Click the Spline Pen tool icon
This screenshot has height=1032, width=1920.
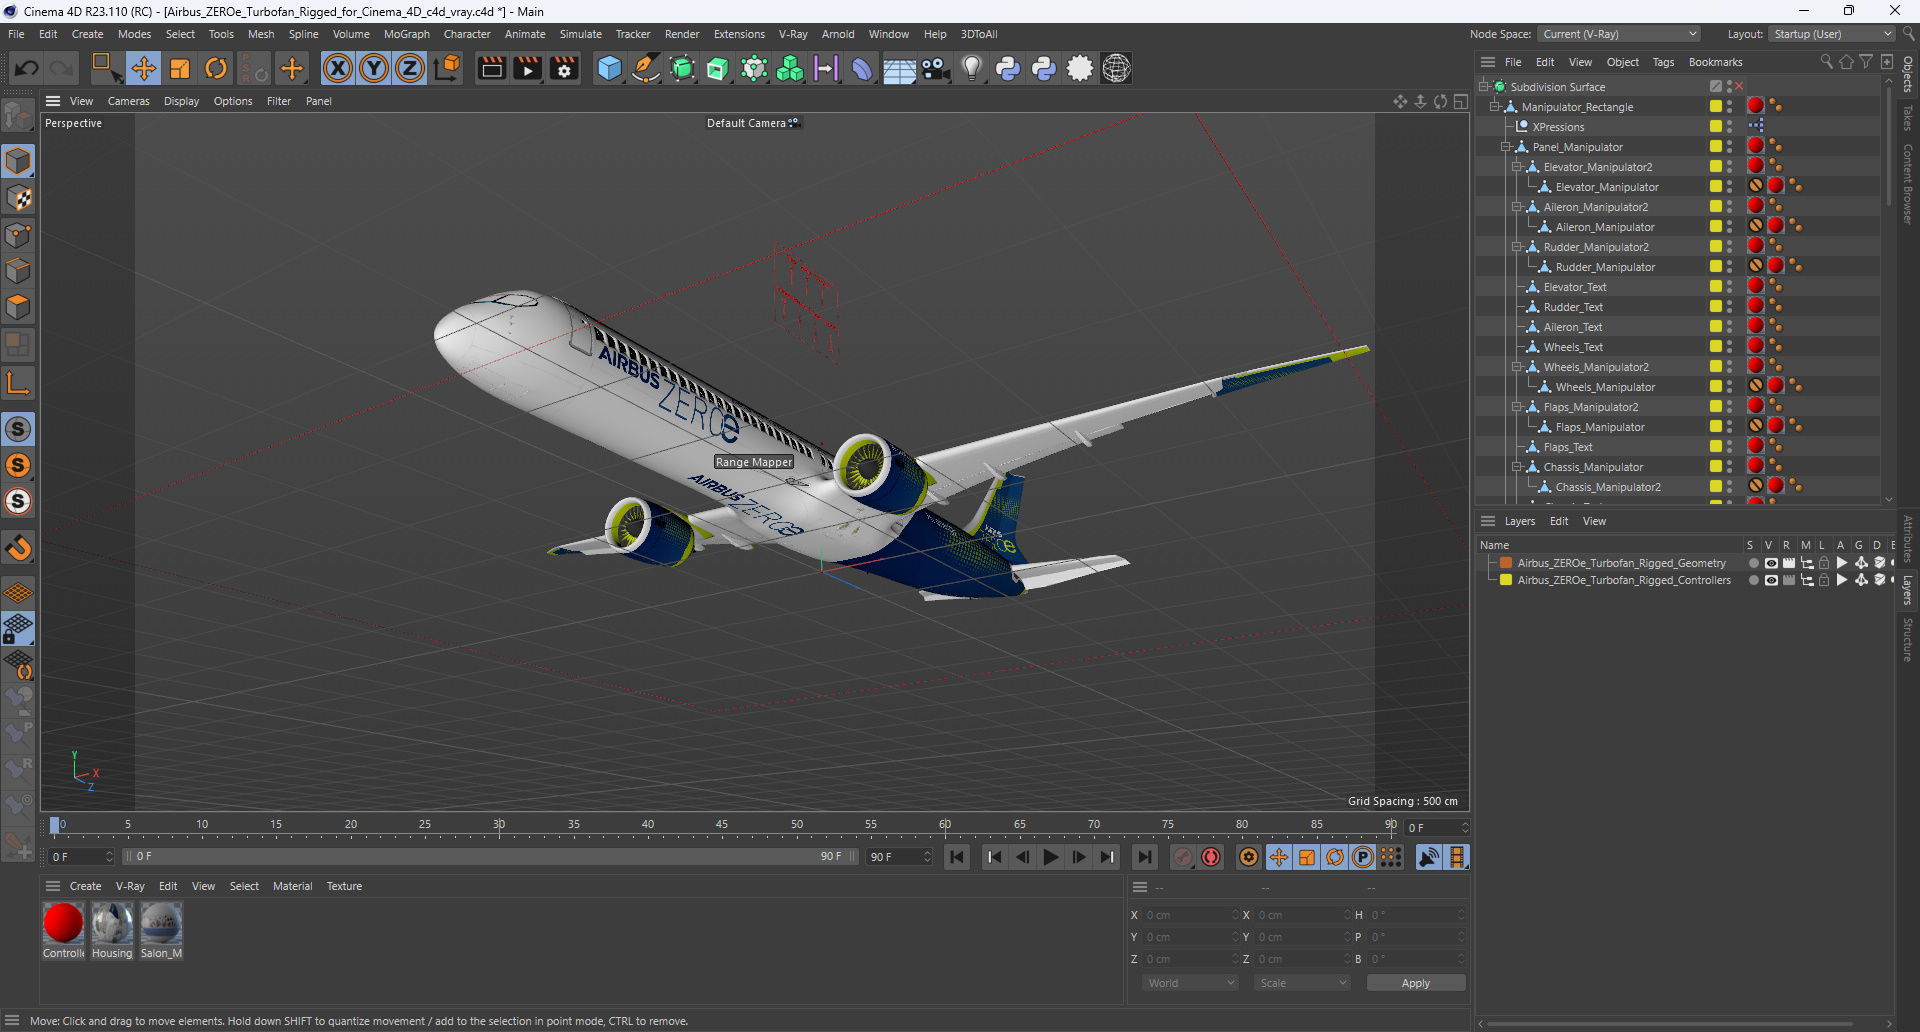tap(646, 68)
